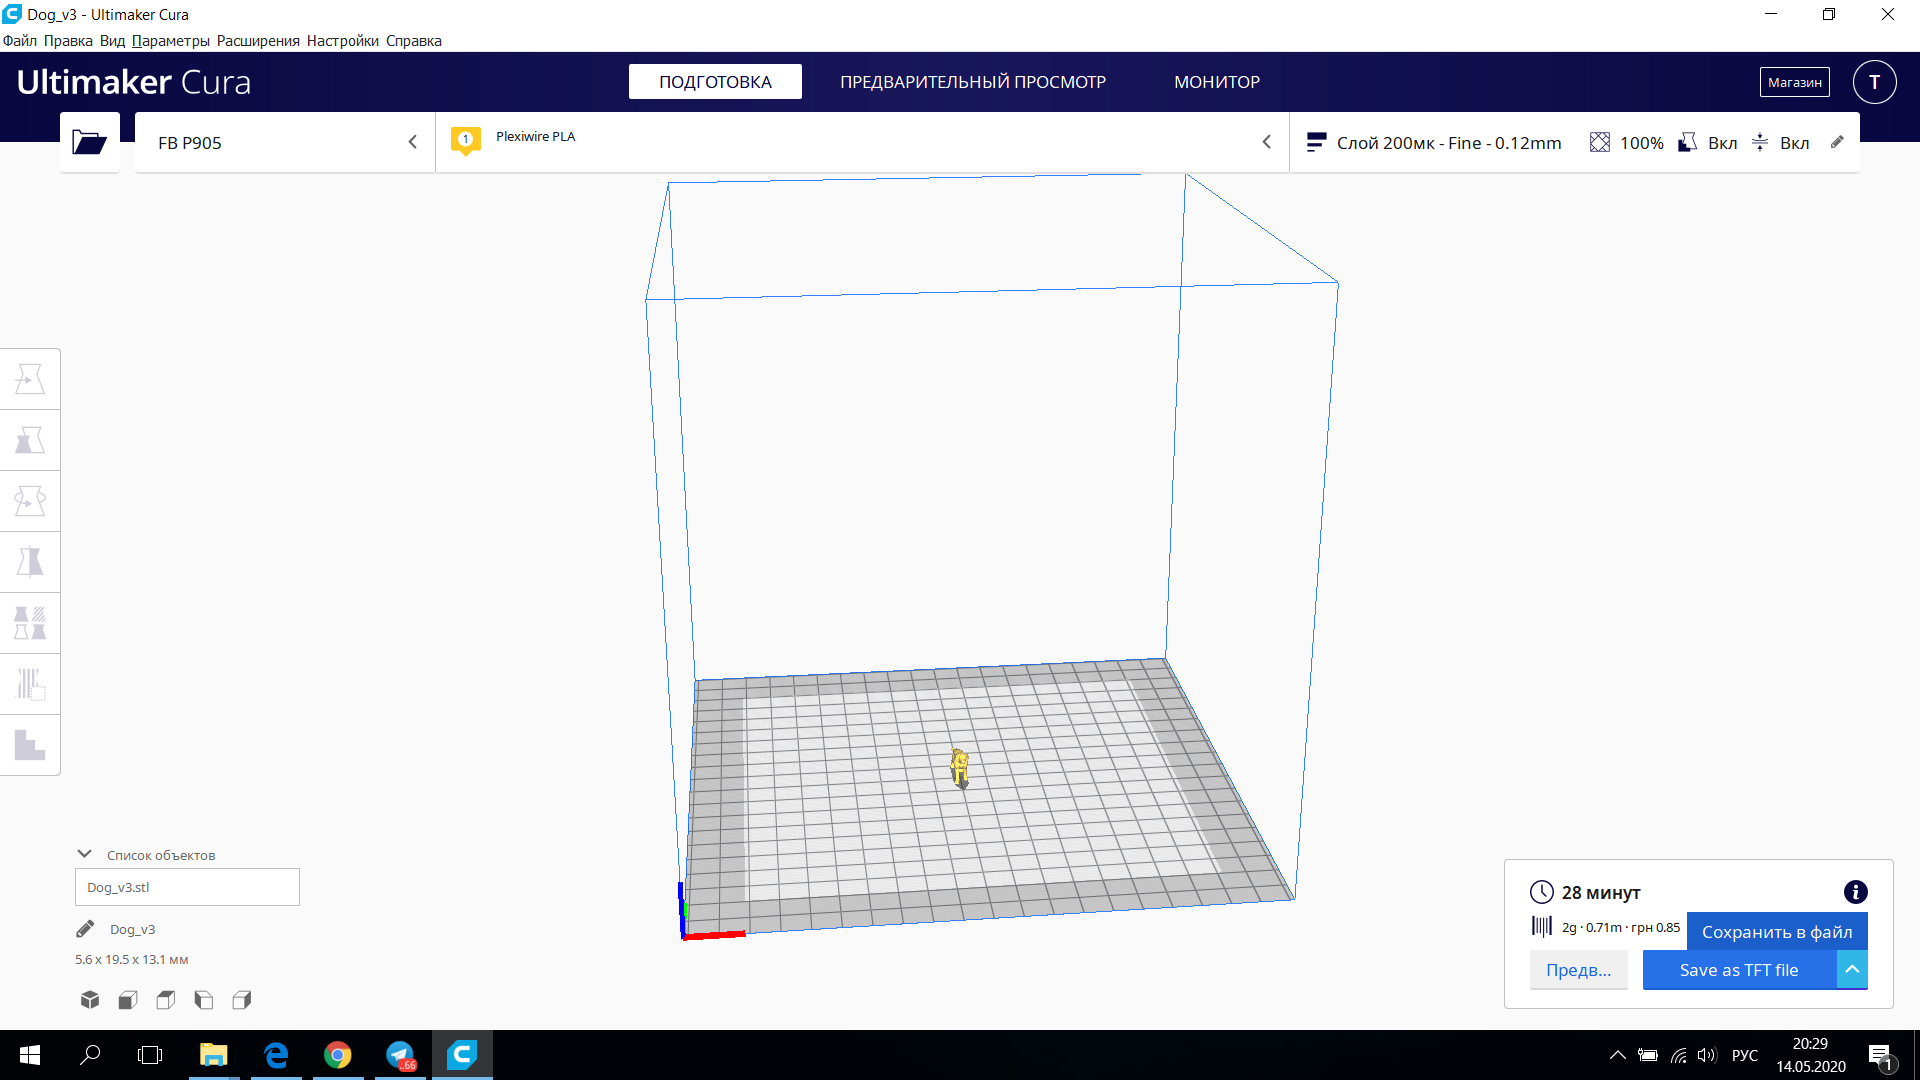Open the notification center icon
This screenshot has width=1920, height=1080.
coord(1879,1055)
